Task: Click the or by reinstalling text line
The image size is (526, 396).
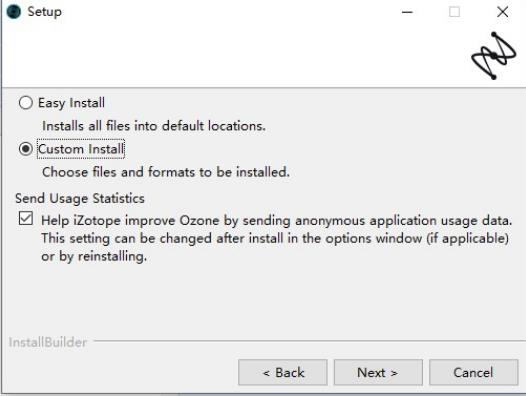Action: [94, 257]
